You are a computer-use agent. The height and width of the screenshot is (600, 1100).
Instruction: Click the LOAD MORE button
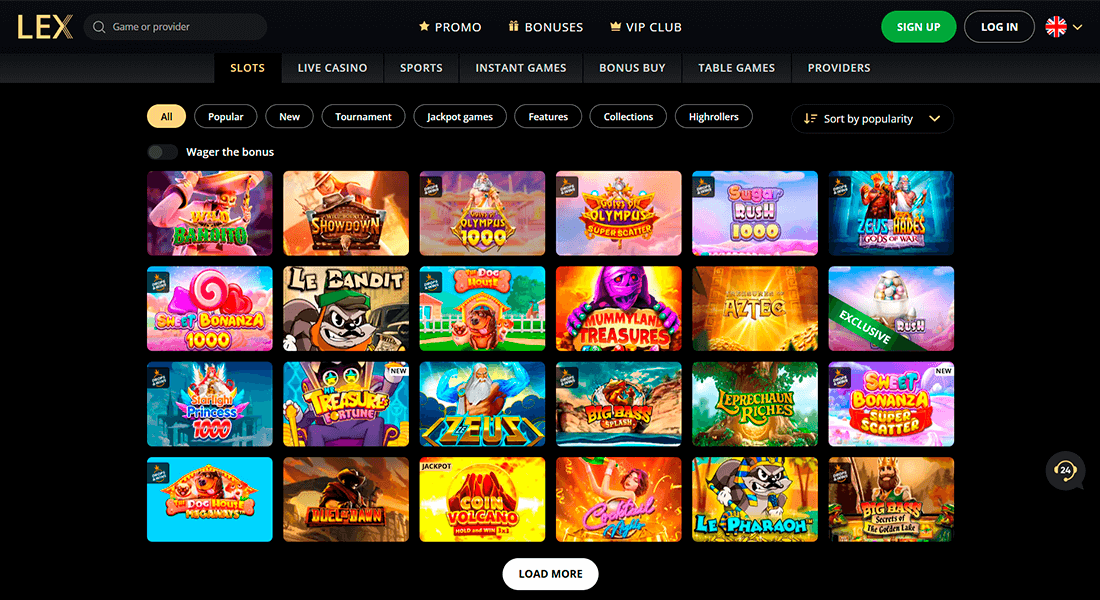(551, 573)
